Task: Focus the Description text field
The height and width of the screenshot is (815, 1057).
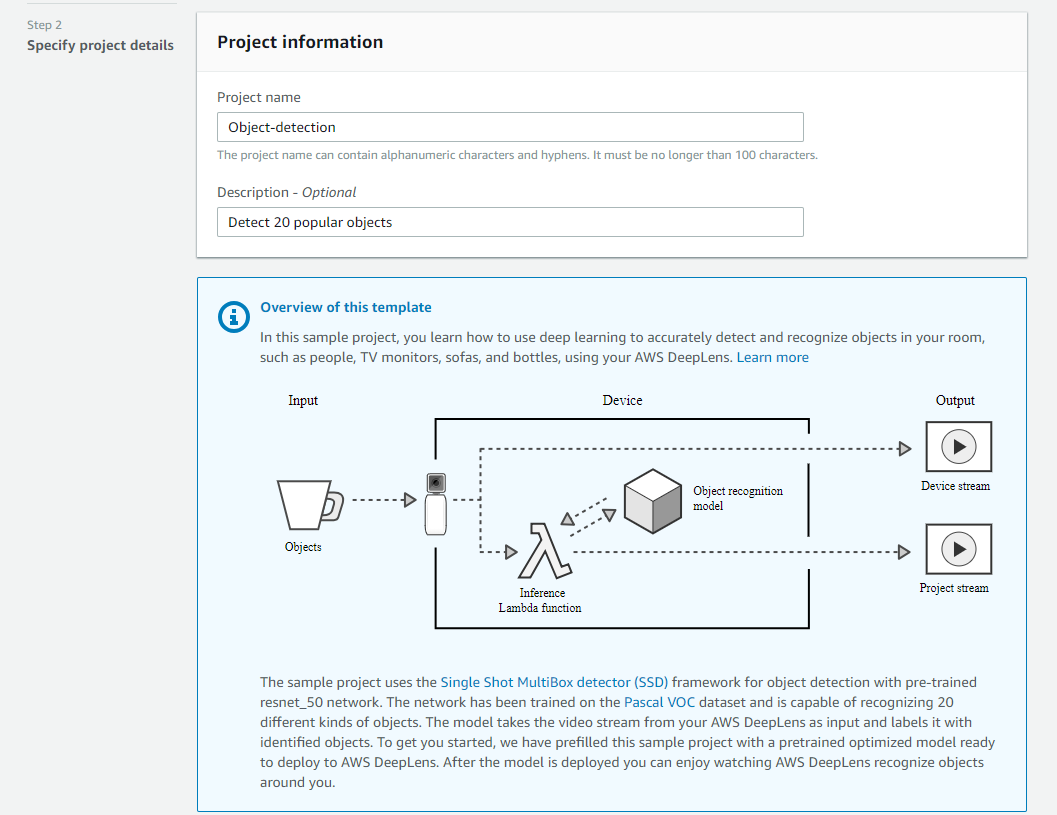Action: click(510, 222)
